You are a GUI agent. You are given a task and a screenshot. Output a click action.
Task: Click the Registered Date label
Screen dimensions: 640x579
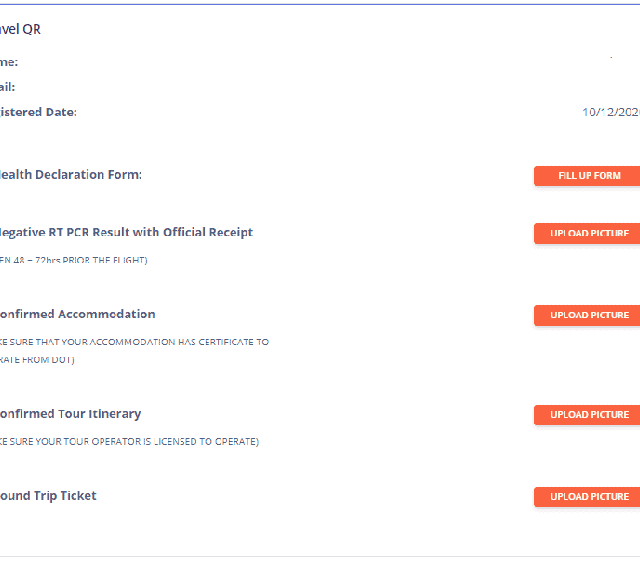click(x=38, y=112)
